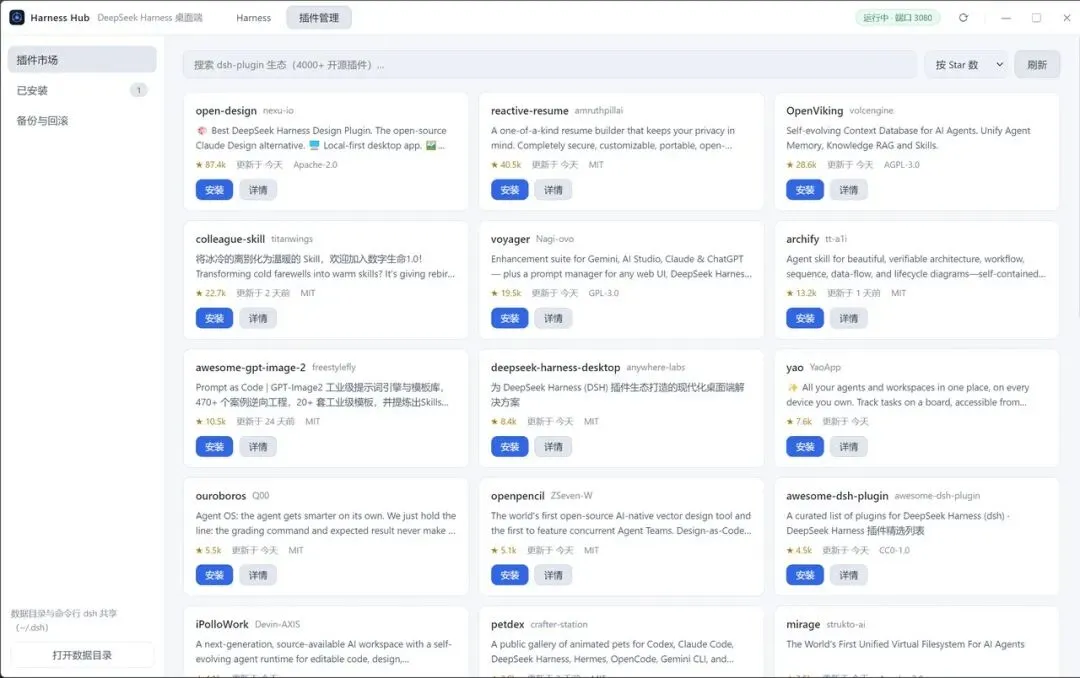The image size is (1080, 678).
Task: Install the reactive-resume plugin
Action: (510, 190)
